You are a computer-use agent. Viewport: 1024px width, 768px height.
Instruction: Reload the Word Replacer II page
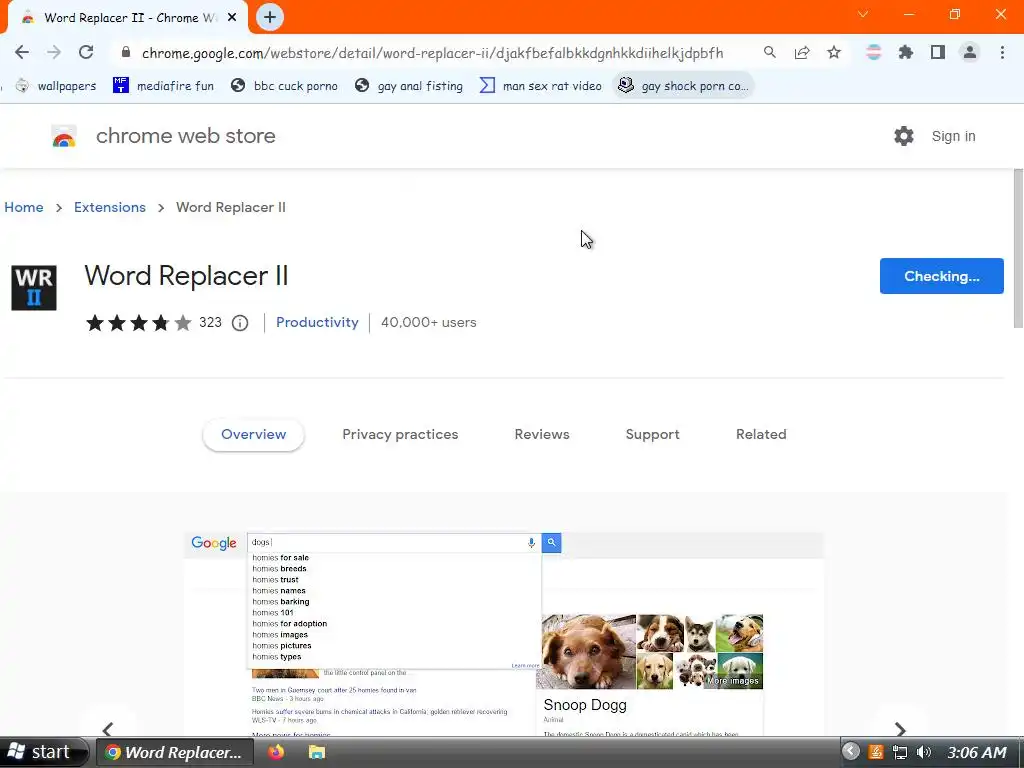click(x=86, y=52)
